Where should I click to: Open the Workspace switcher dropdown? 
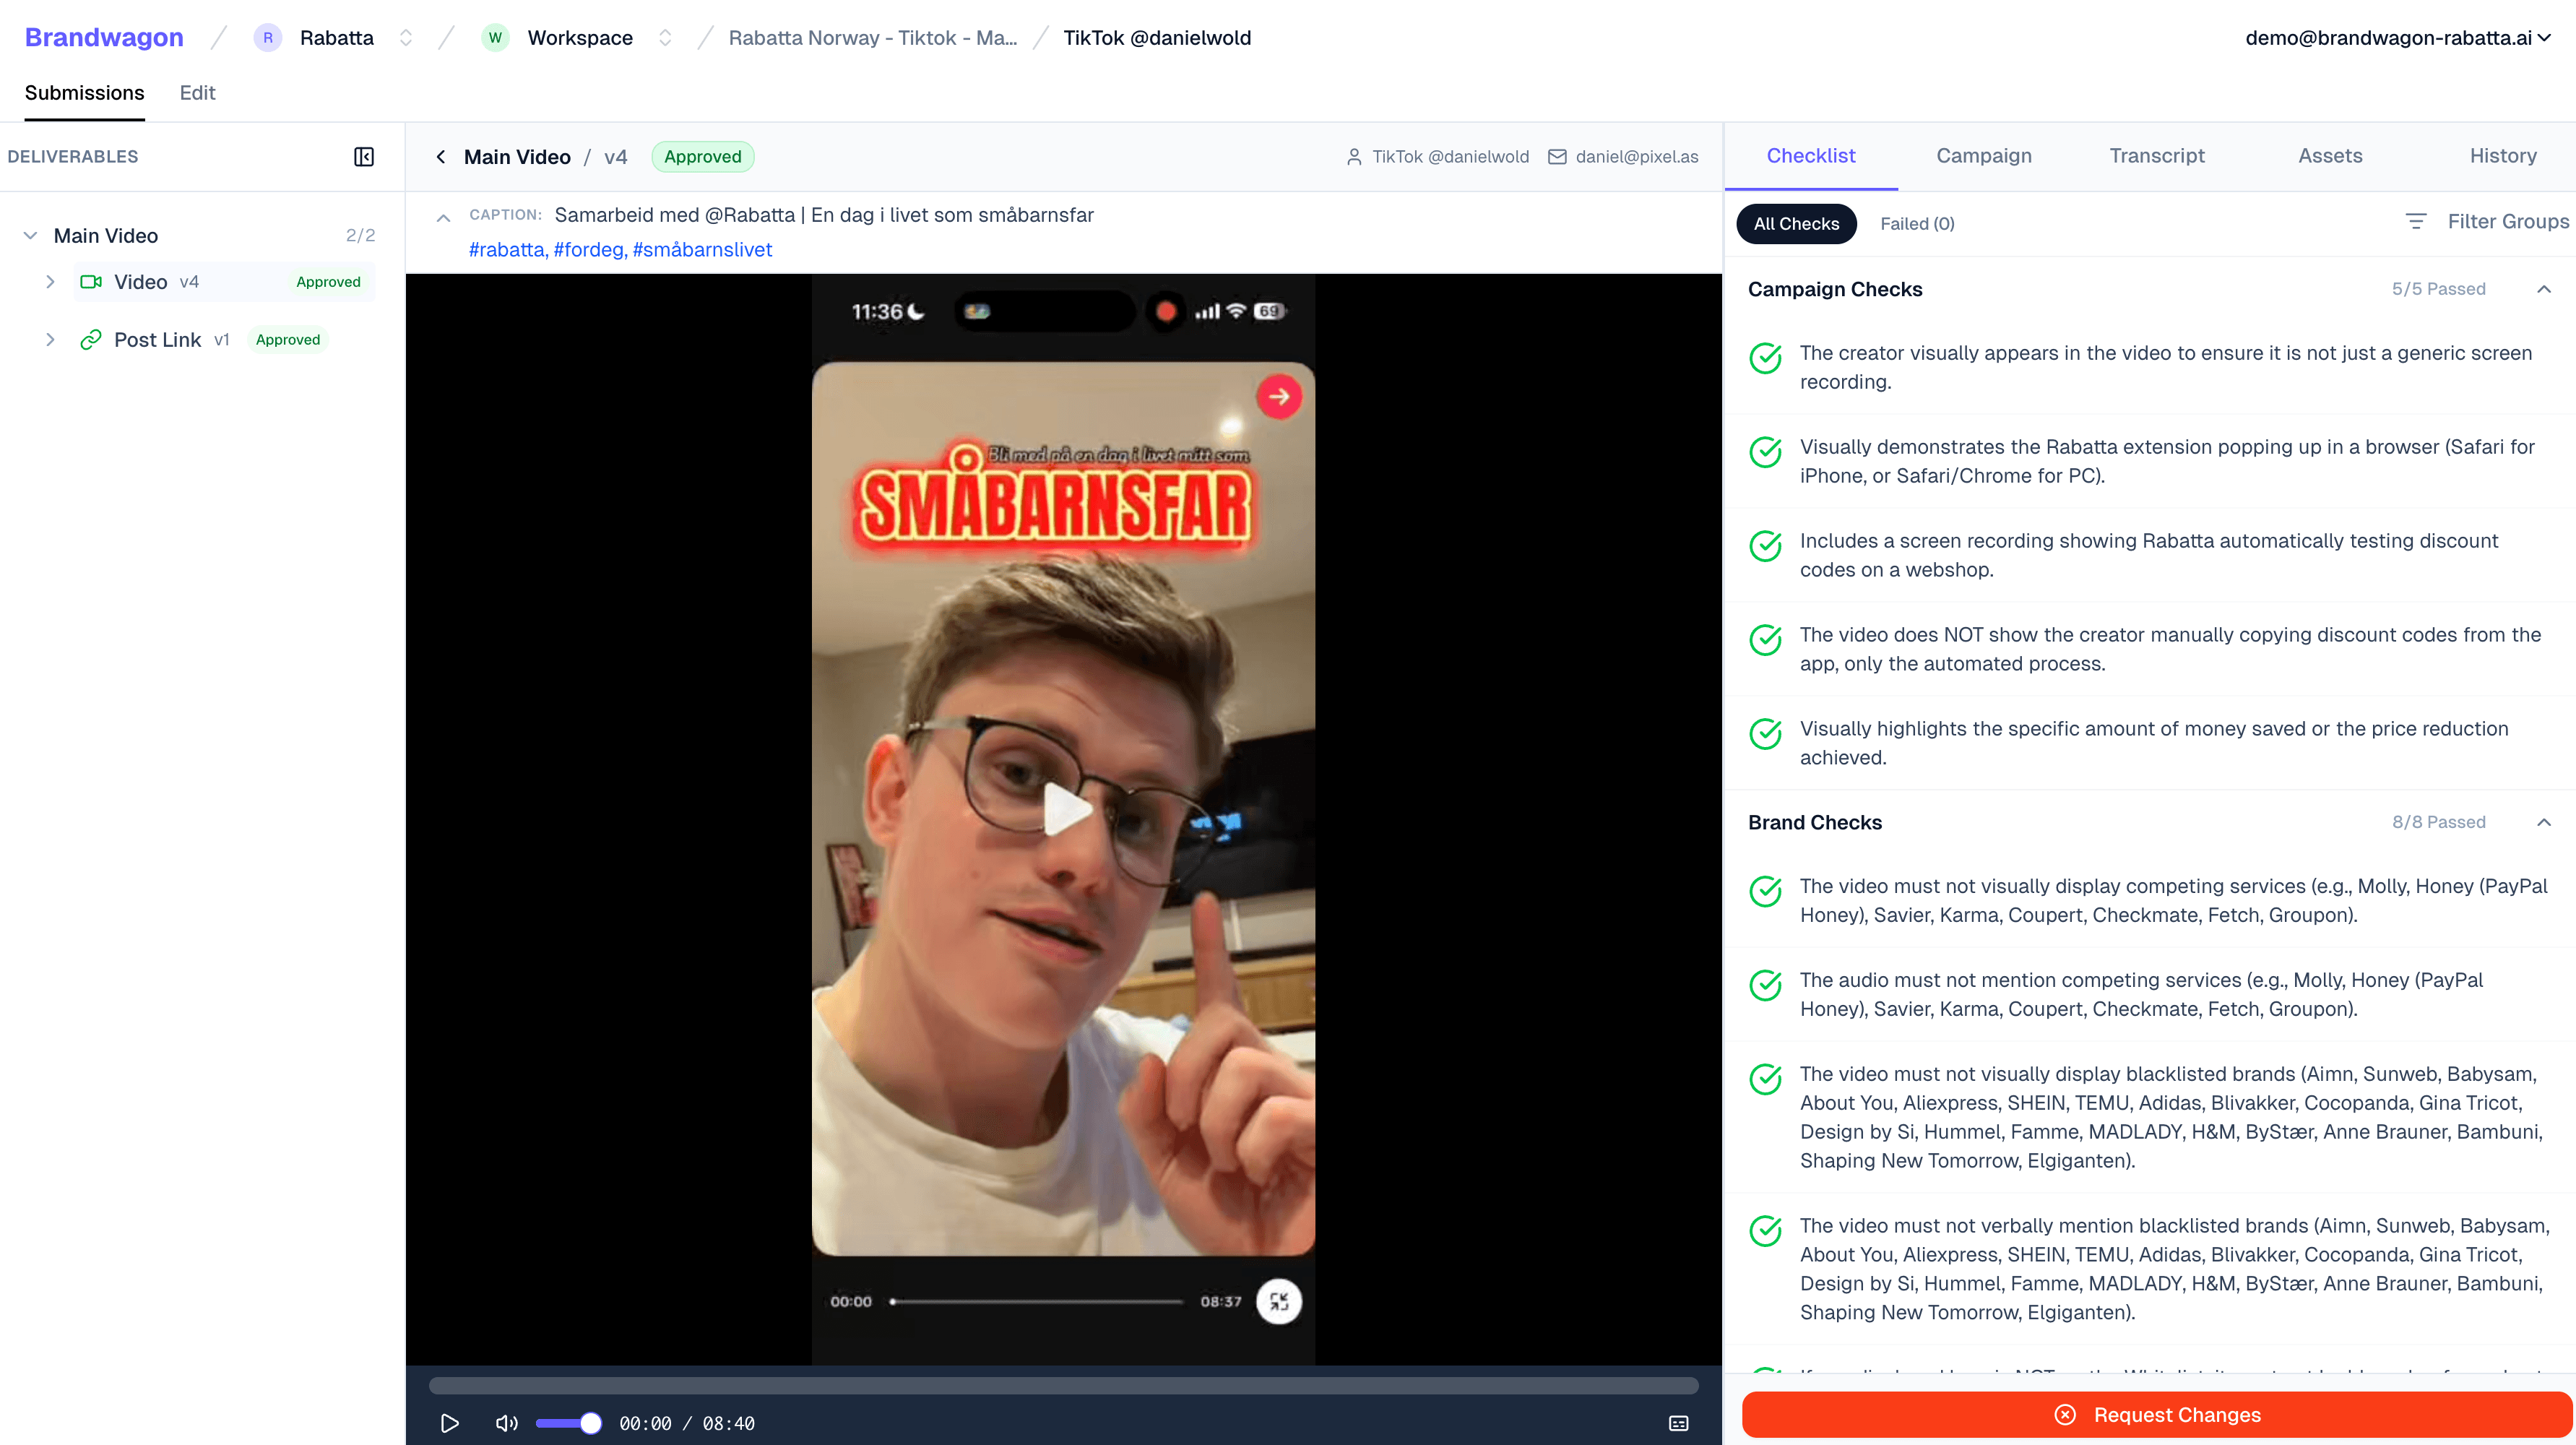(665, 38)
